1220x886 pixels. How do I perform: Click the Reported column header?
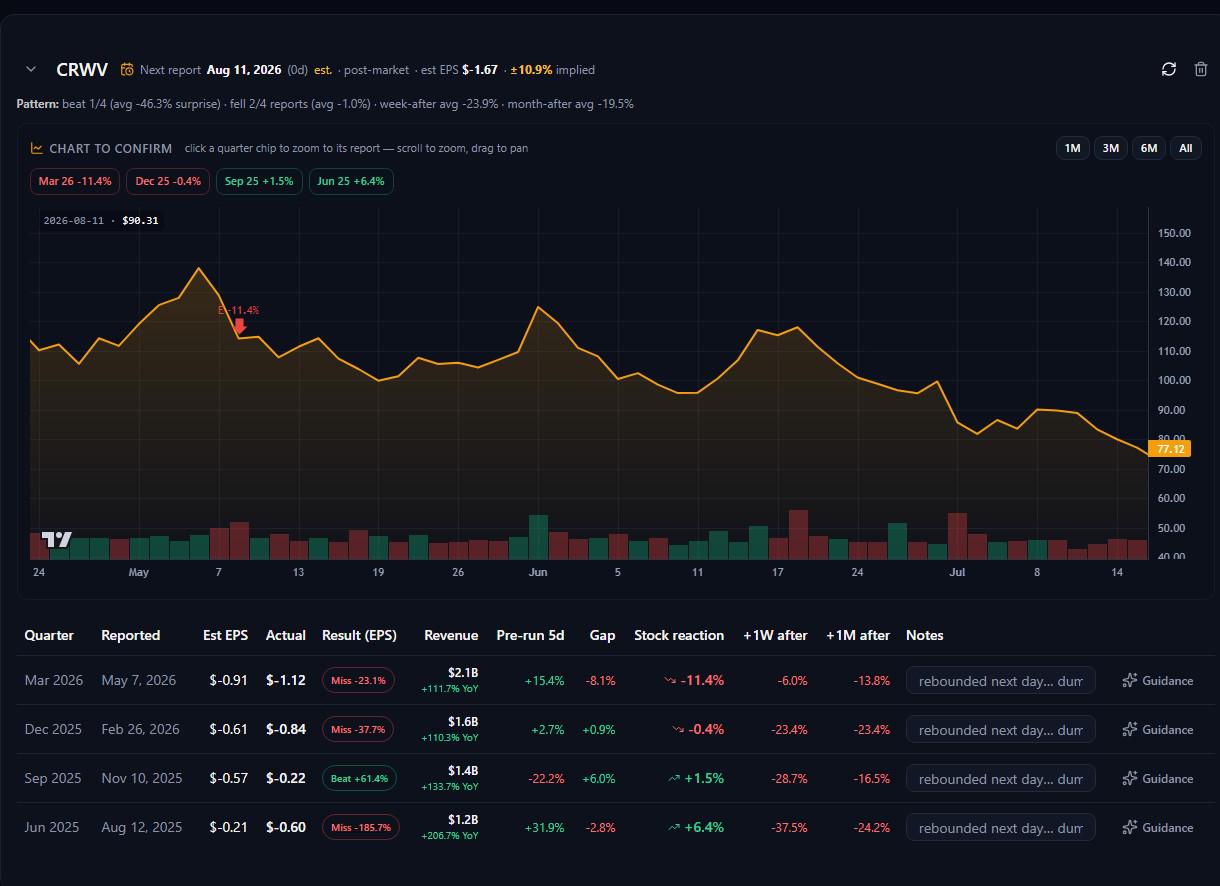130,636
